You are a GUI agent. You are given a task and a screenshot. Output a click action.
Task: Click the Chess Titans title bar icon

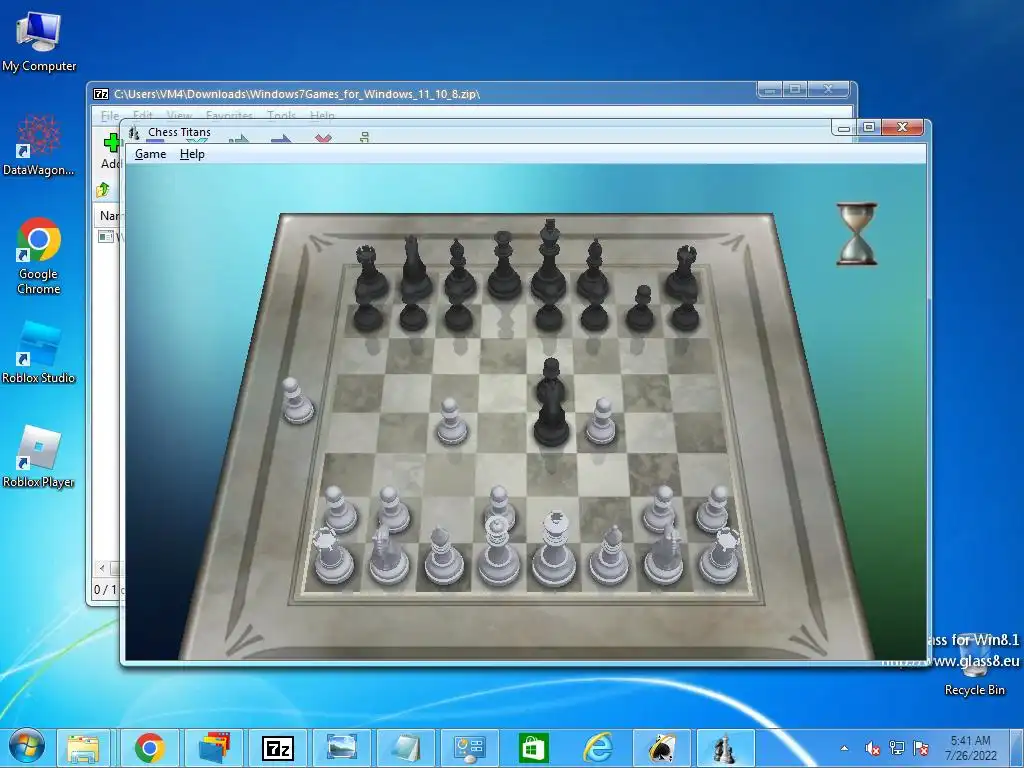[135, 133]
